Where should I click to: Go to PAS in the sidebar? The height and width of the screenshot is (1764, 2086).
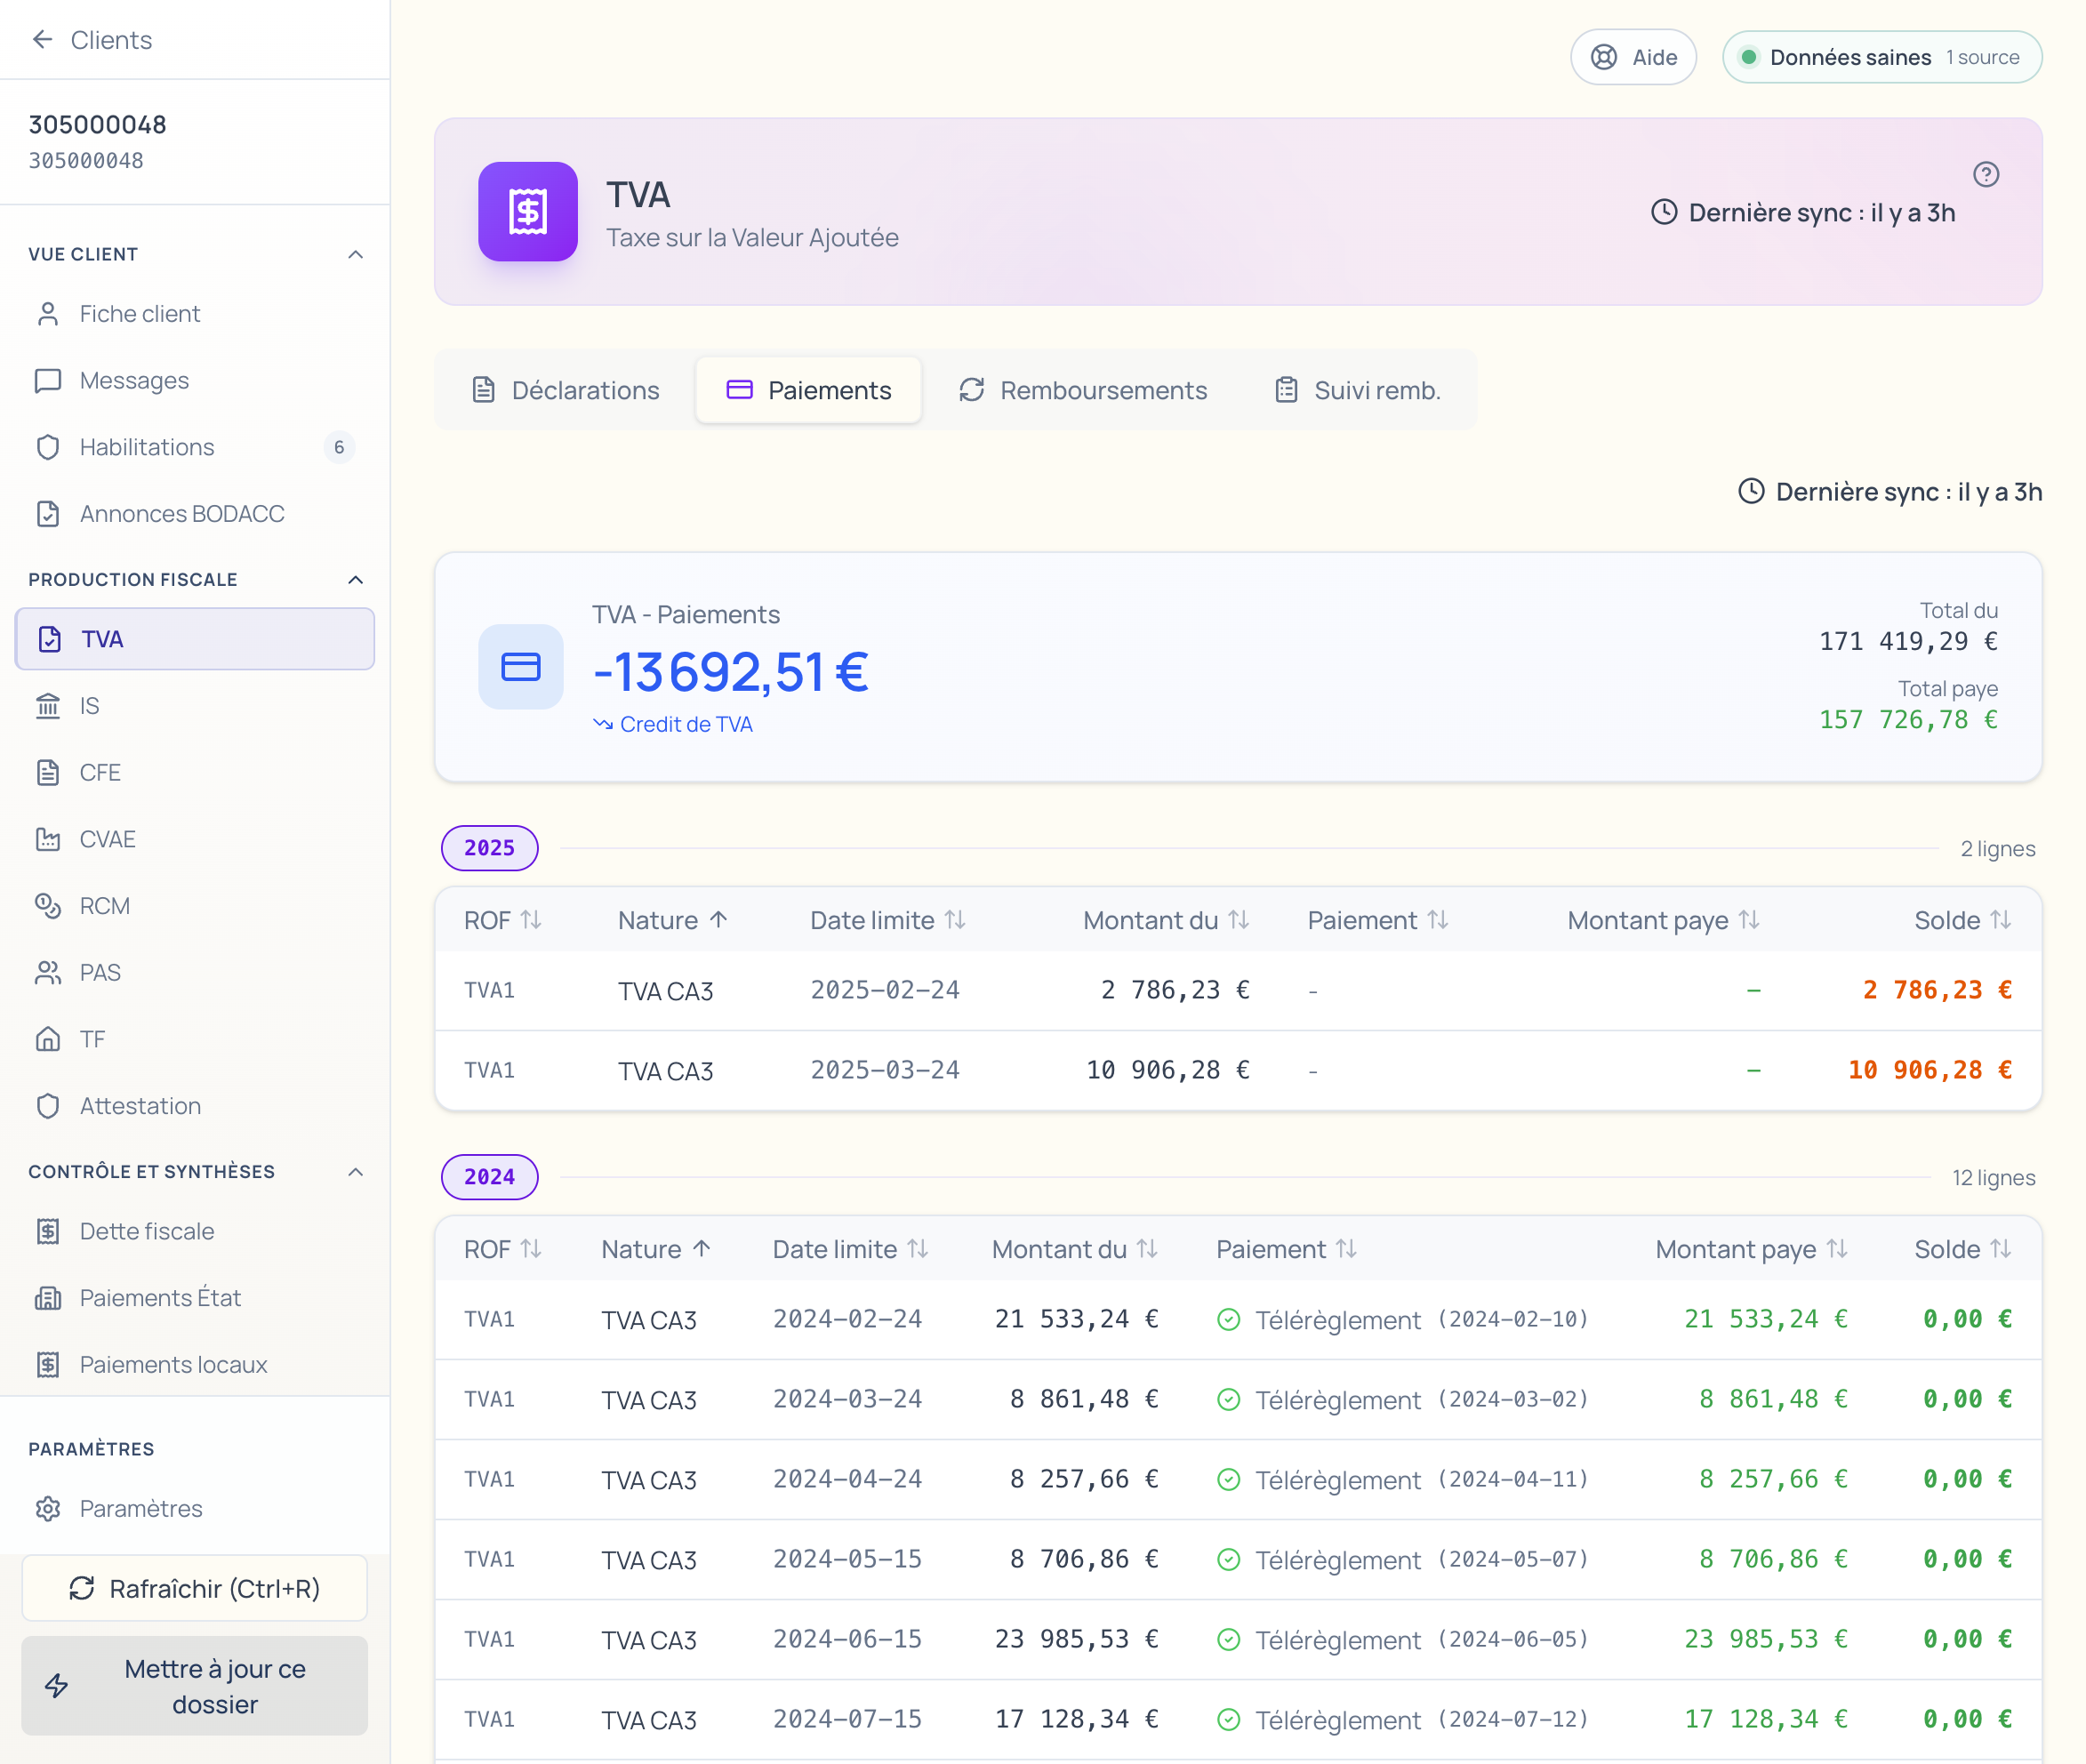100,972
